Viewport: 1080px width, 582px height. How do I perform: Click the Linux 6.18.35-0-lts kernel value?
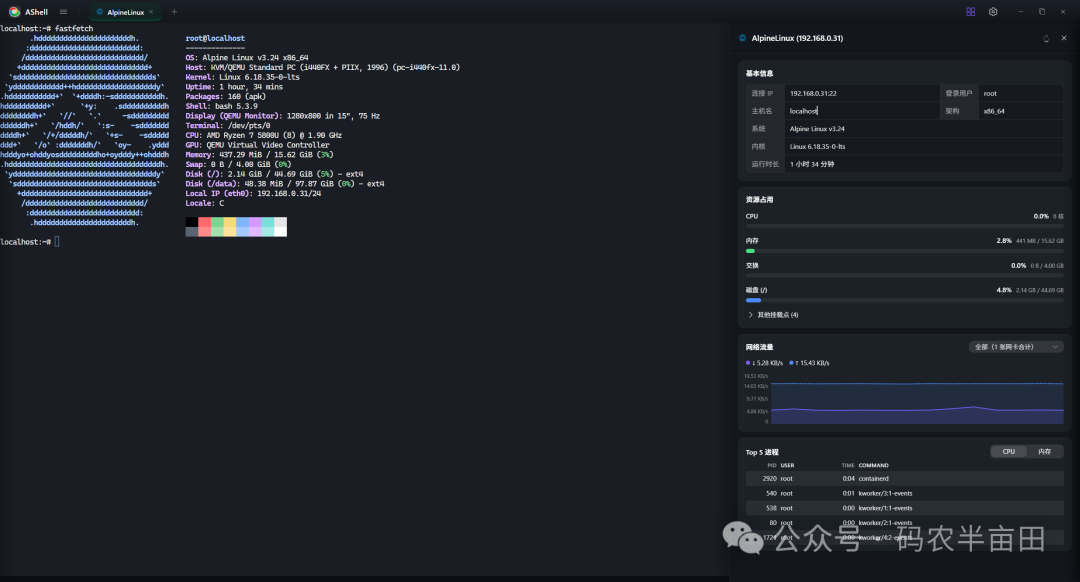point(818,147)
